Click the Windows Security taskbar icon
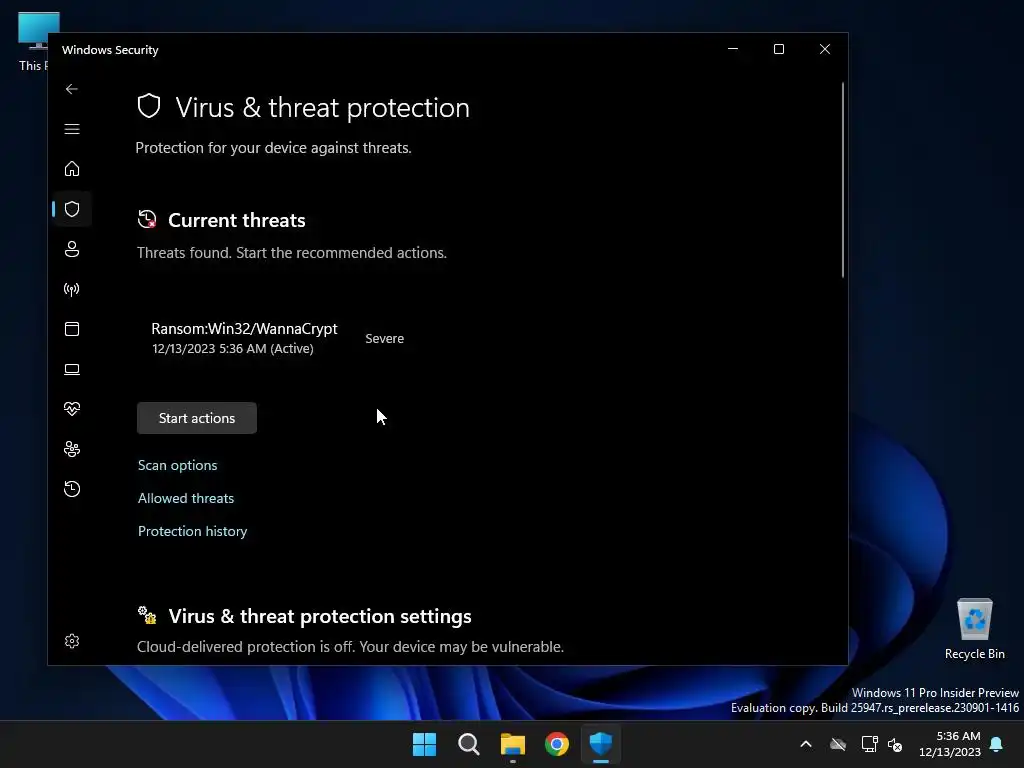Viewport: 1024px width, 768px height. point(601,744)
